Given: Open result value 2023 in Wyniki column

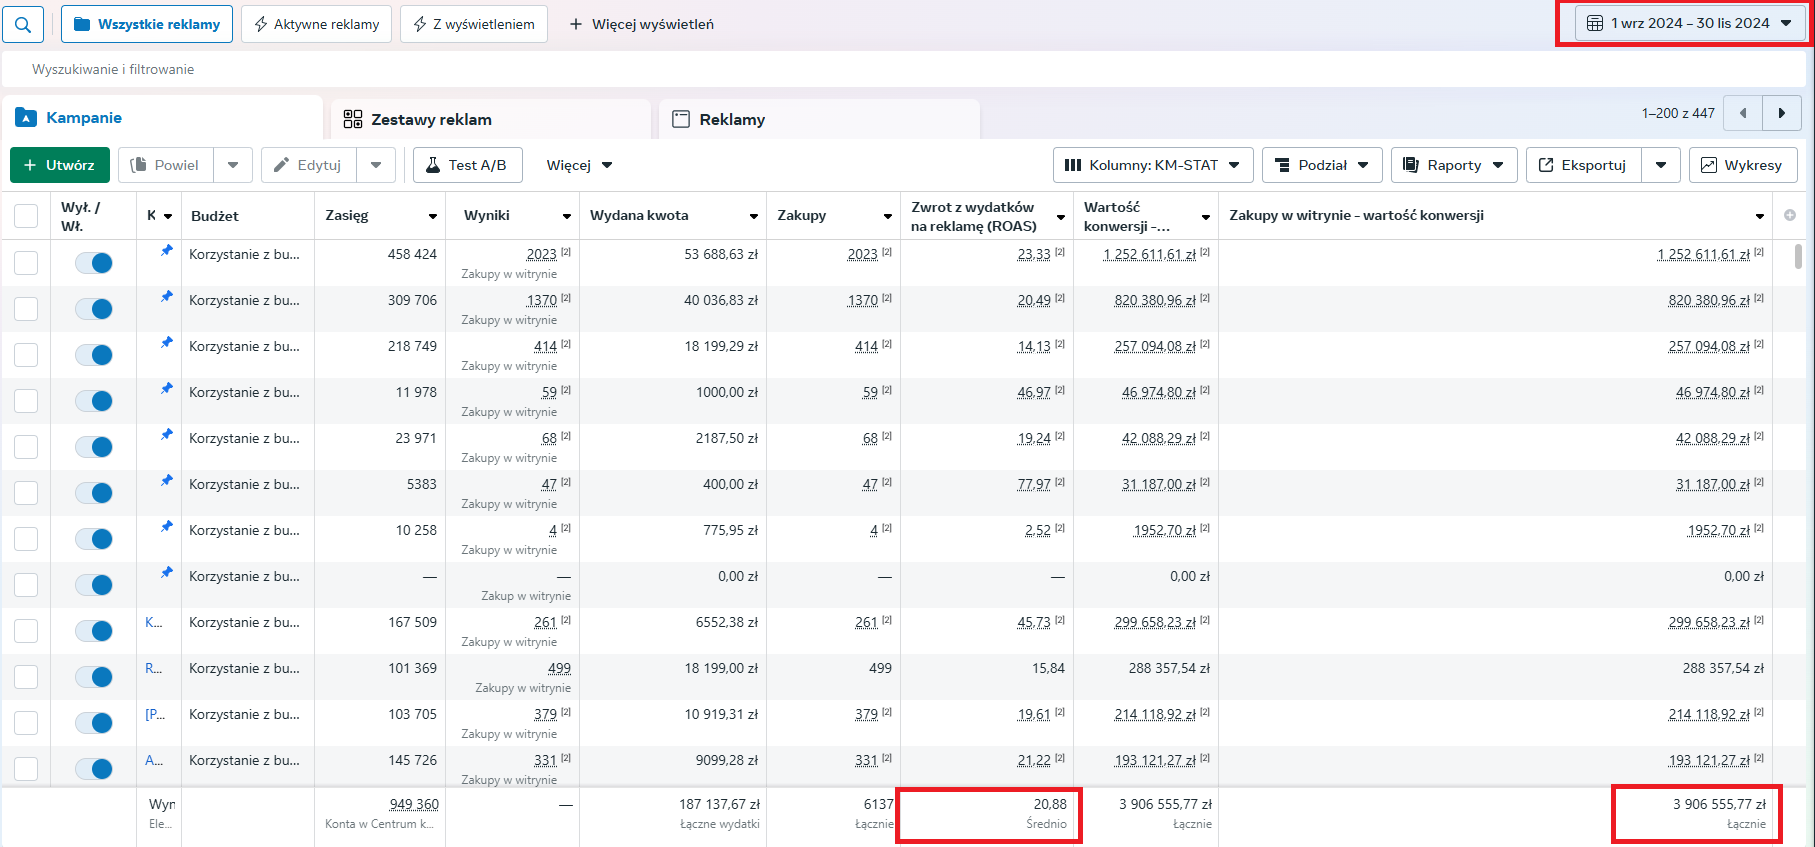Looking at the screenshot, I should tap(541, 254).
